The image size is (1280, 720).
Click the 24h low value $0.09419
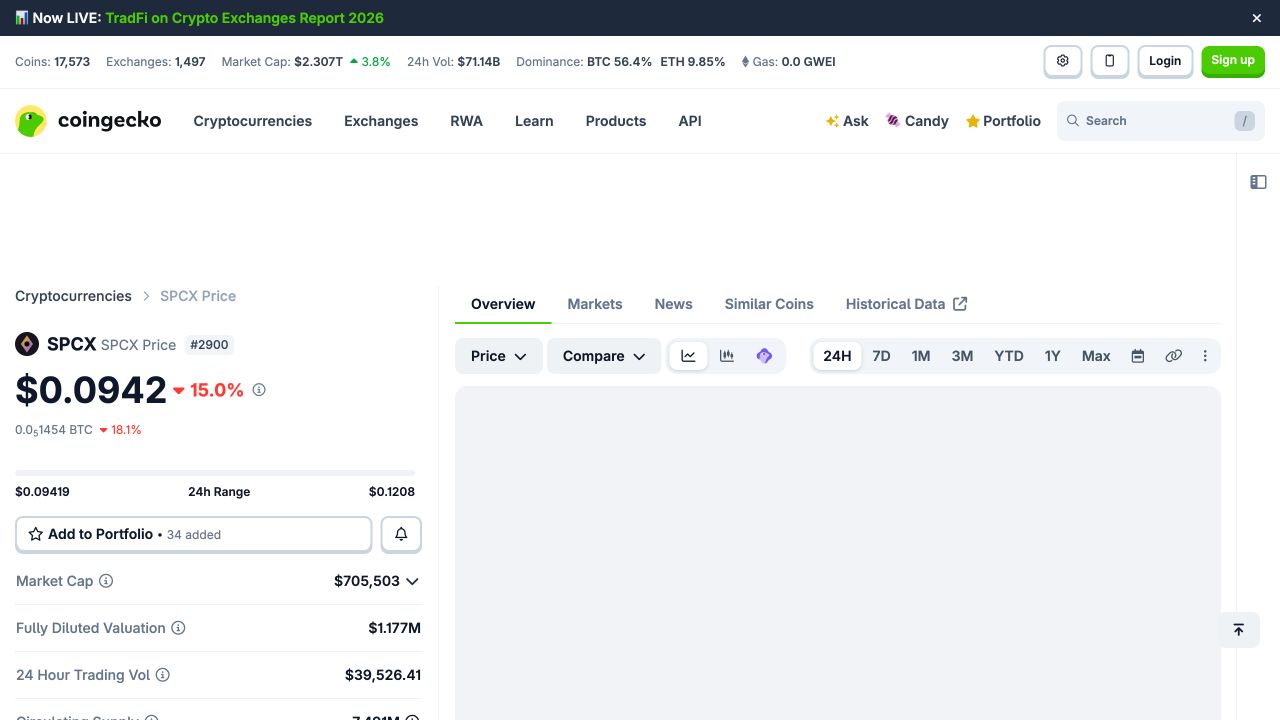click(x=42, y=492)
